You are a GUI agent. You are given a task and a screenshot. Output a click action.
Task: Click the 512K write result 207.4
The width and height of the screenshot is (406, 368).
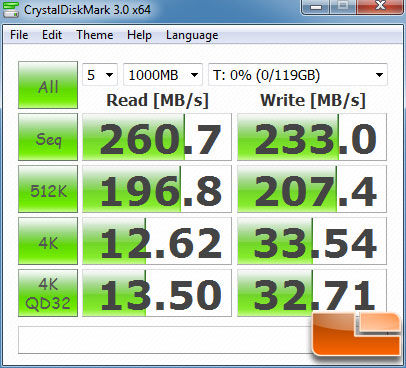312,189
